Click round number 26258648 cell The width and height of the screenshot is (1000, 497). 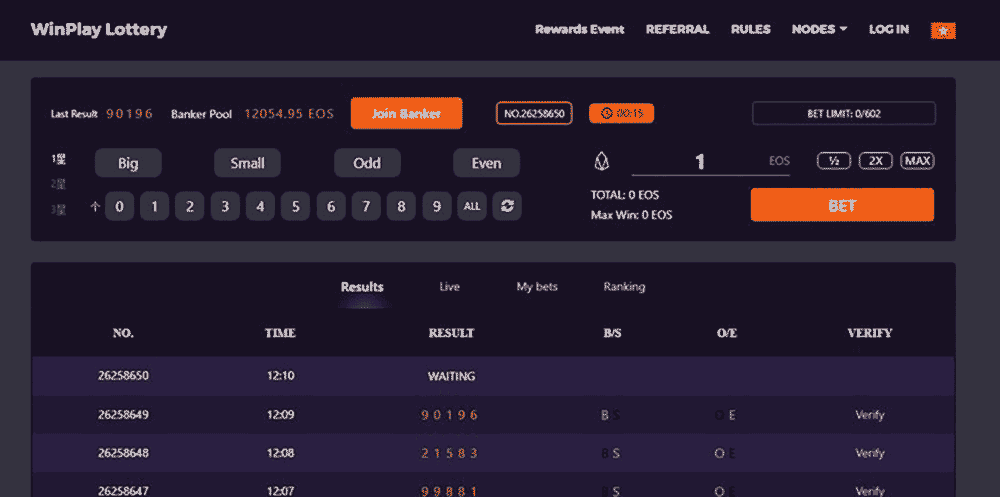coord(123,454)
